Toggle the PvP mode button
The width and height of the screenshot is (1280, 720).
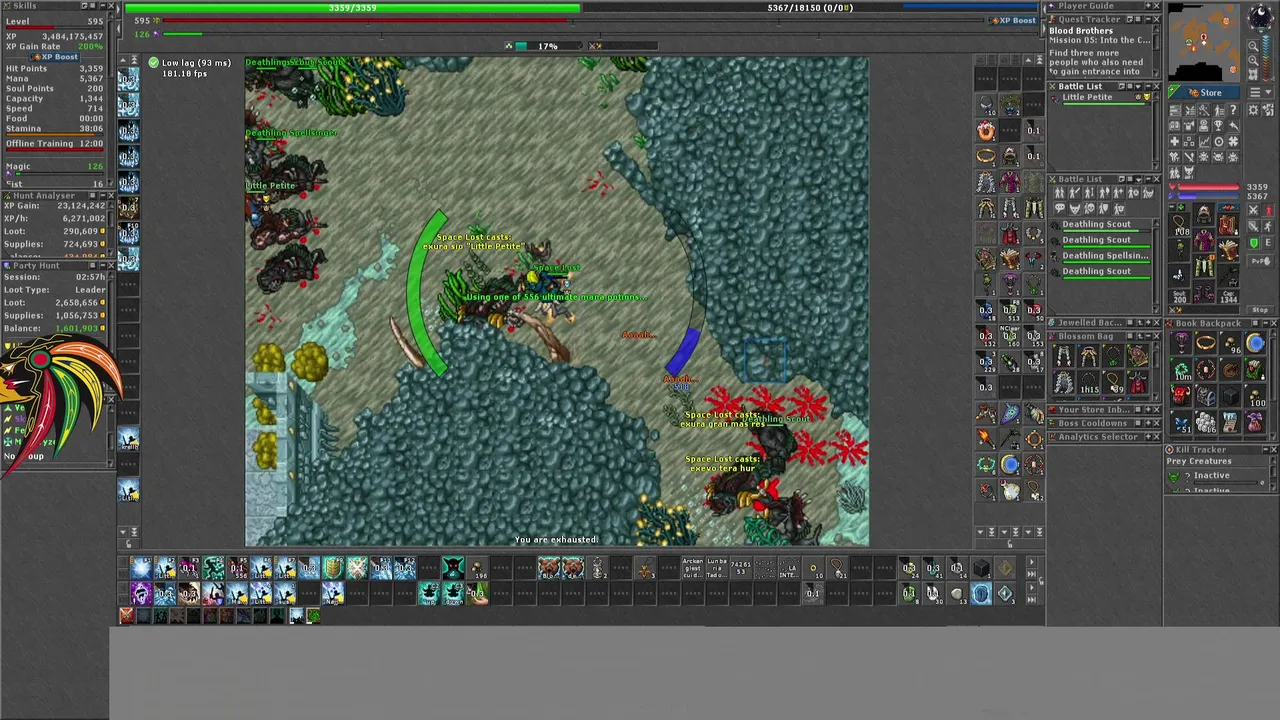click(1261, 261)
